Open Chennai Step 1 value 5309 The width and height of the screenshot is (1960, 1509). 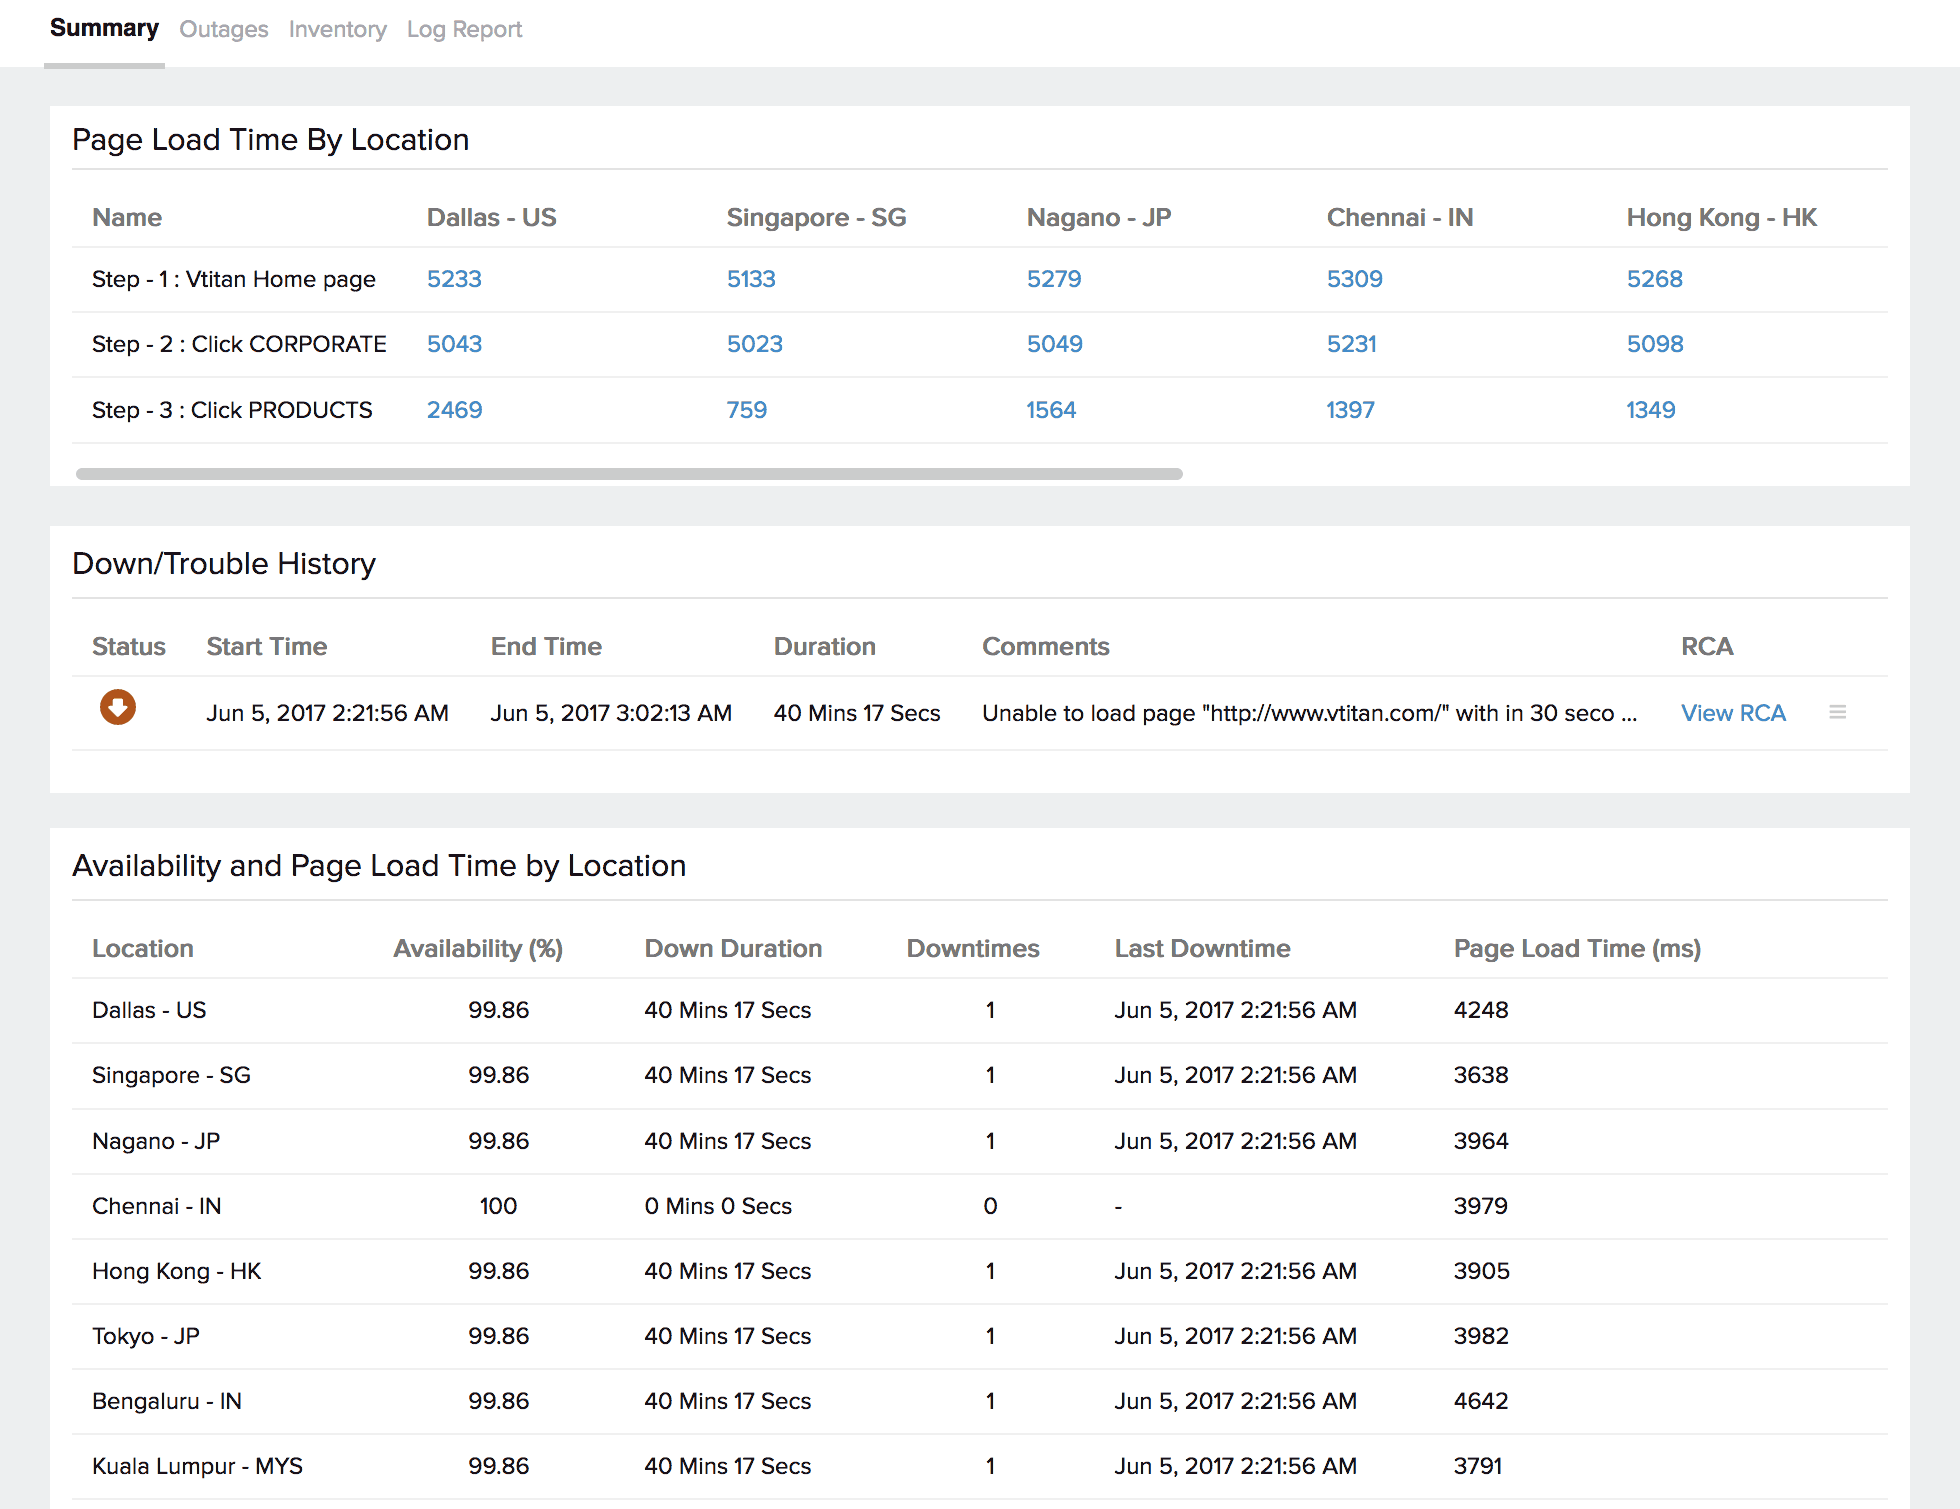pyautogui.click(x=1354, y=279)
